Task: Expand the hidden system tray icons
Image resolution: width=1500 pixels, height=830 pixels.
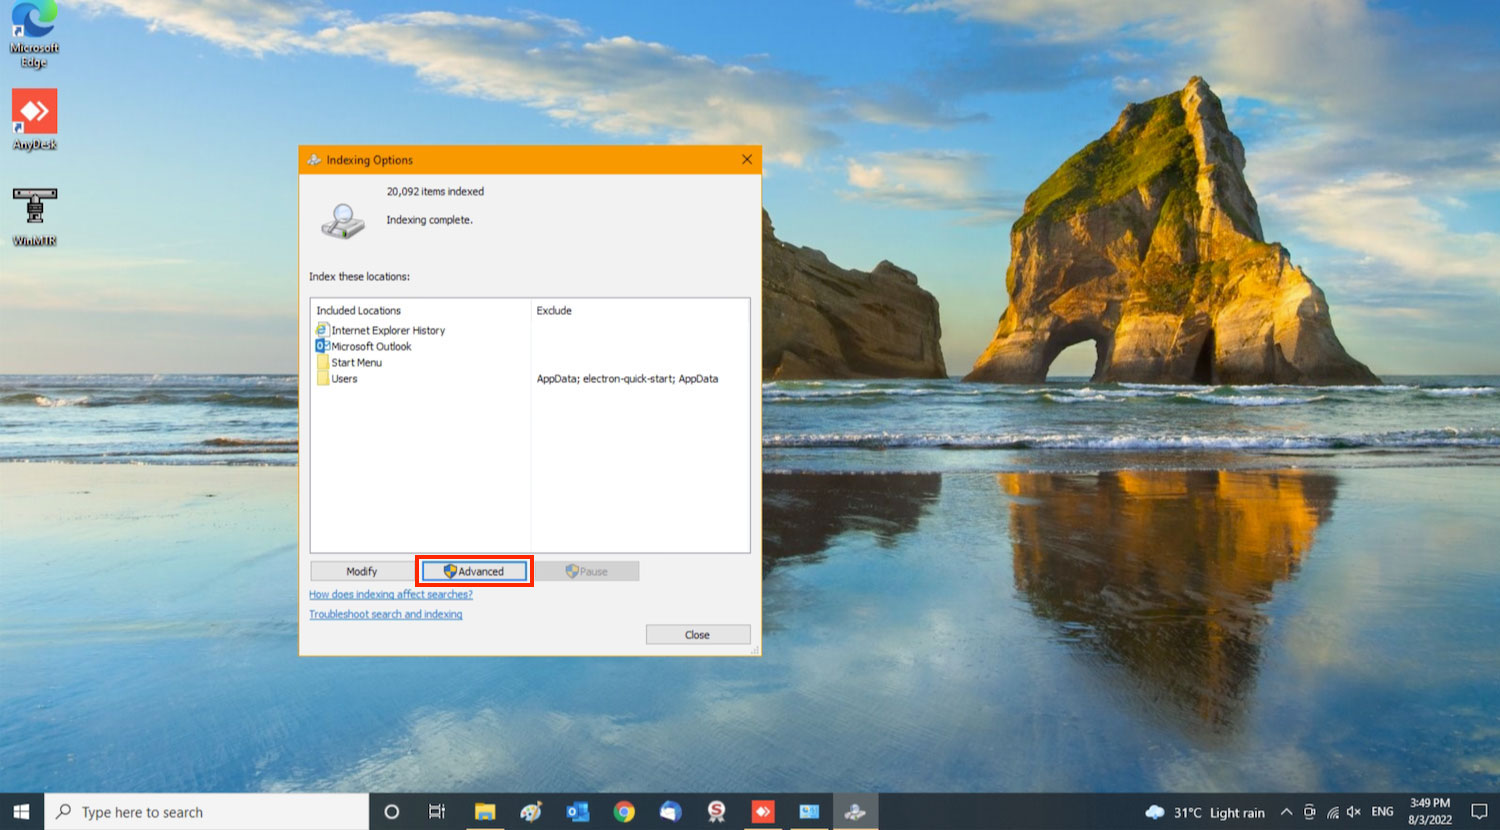Action: tap(1286, 812)
